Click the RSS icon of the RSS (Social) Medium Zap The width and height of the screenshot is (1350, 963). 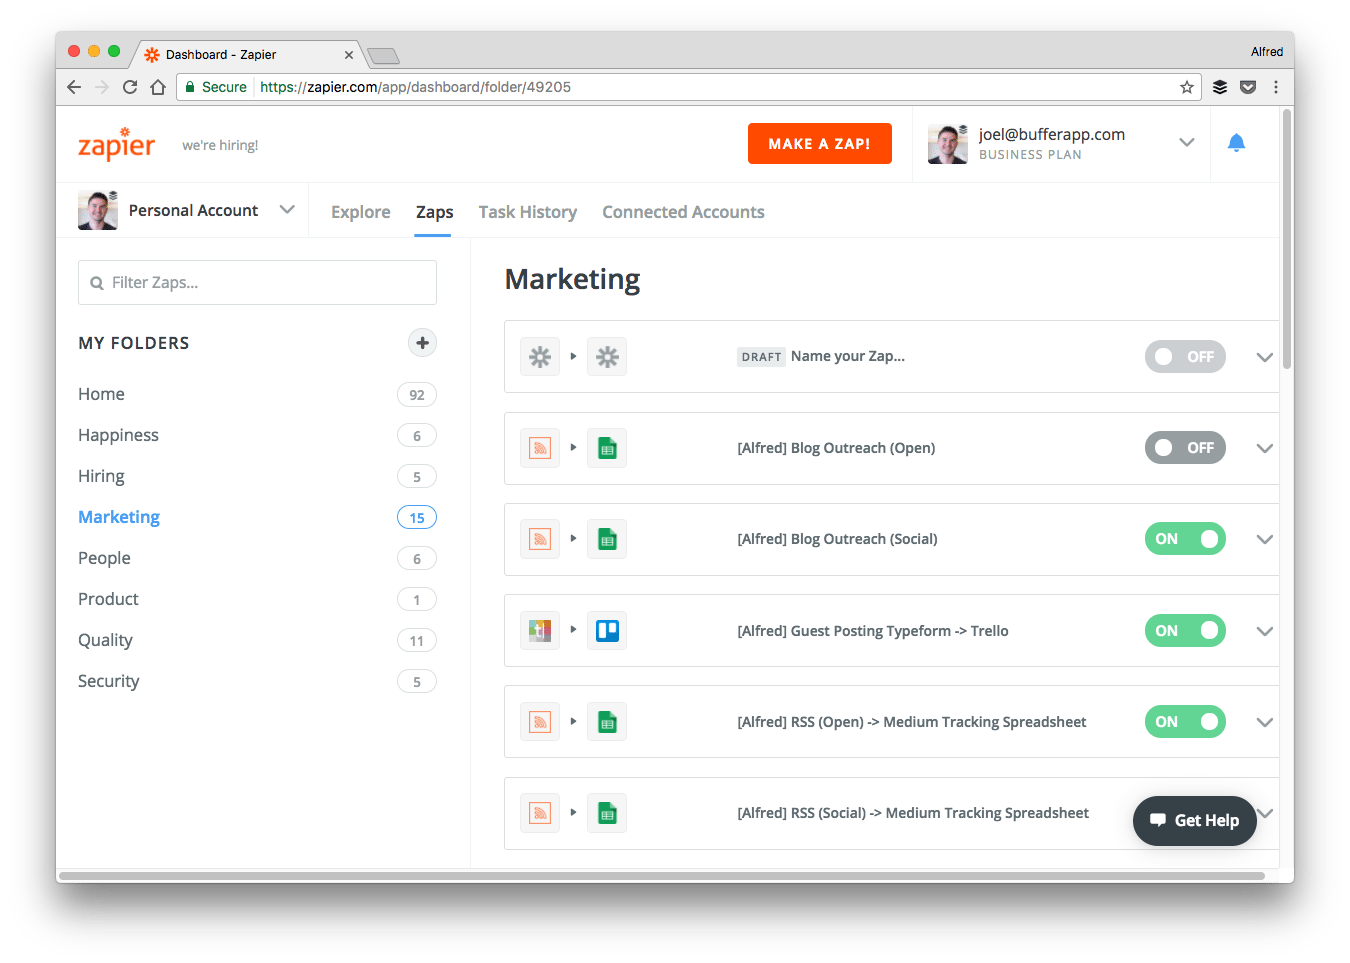(540, 813)
